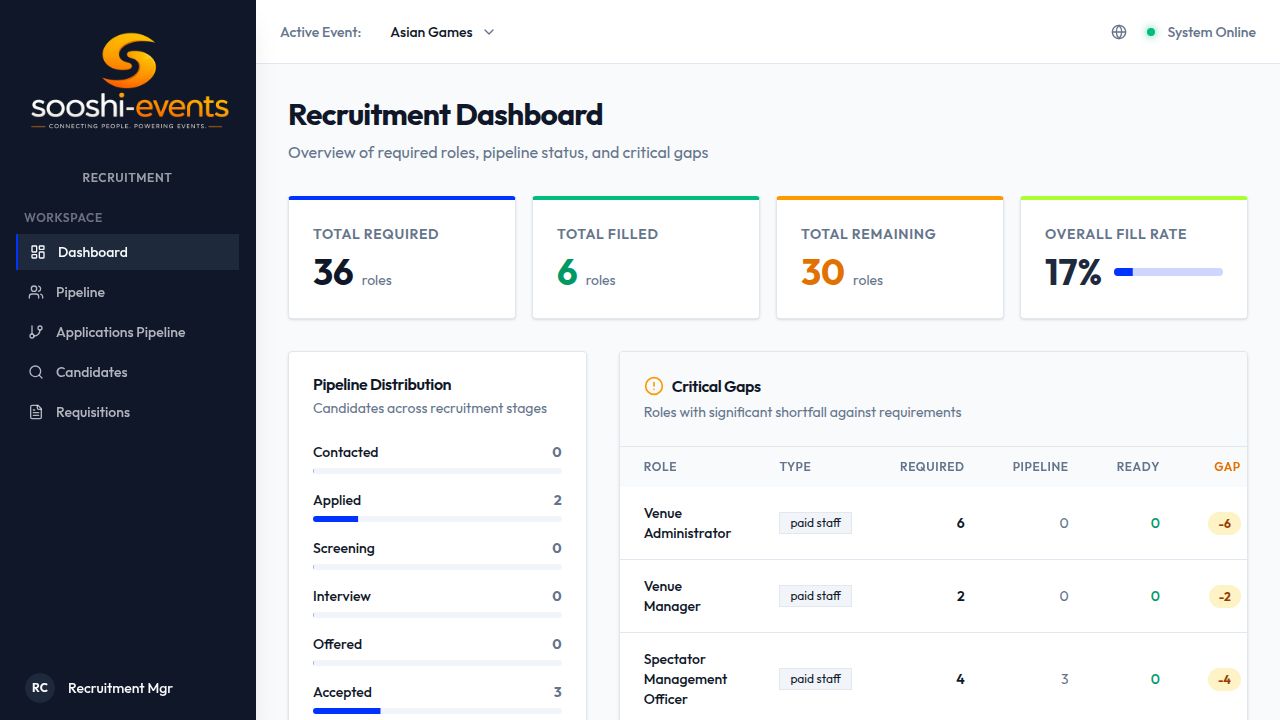Image resolution: width=1280 pixels, height=720 pixels.
Task: Click the Total Filled card
Action: (646, 258)
